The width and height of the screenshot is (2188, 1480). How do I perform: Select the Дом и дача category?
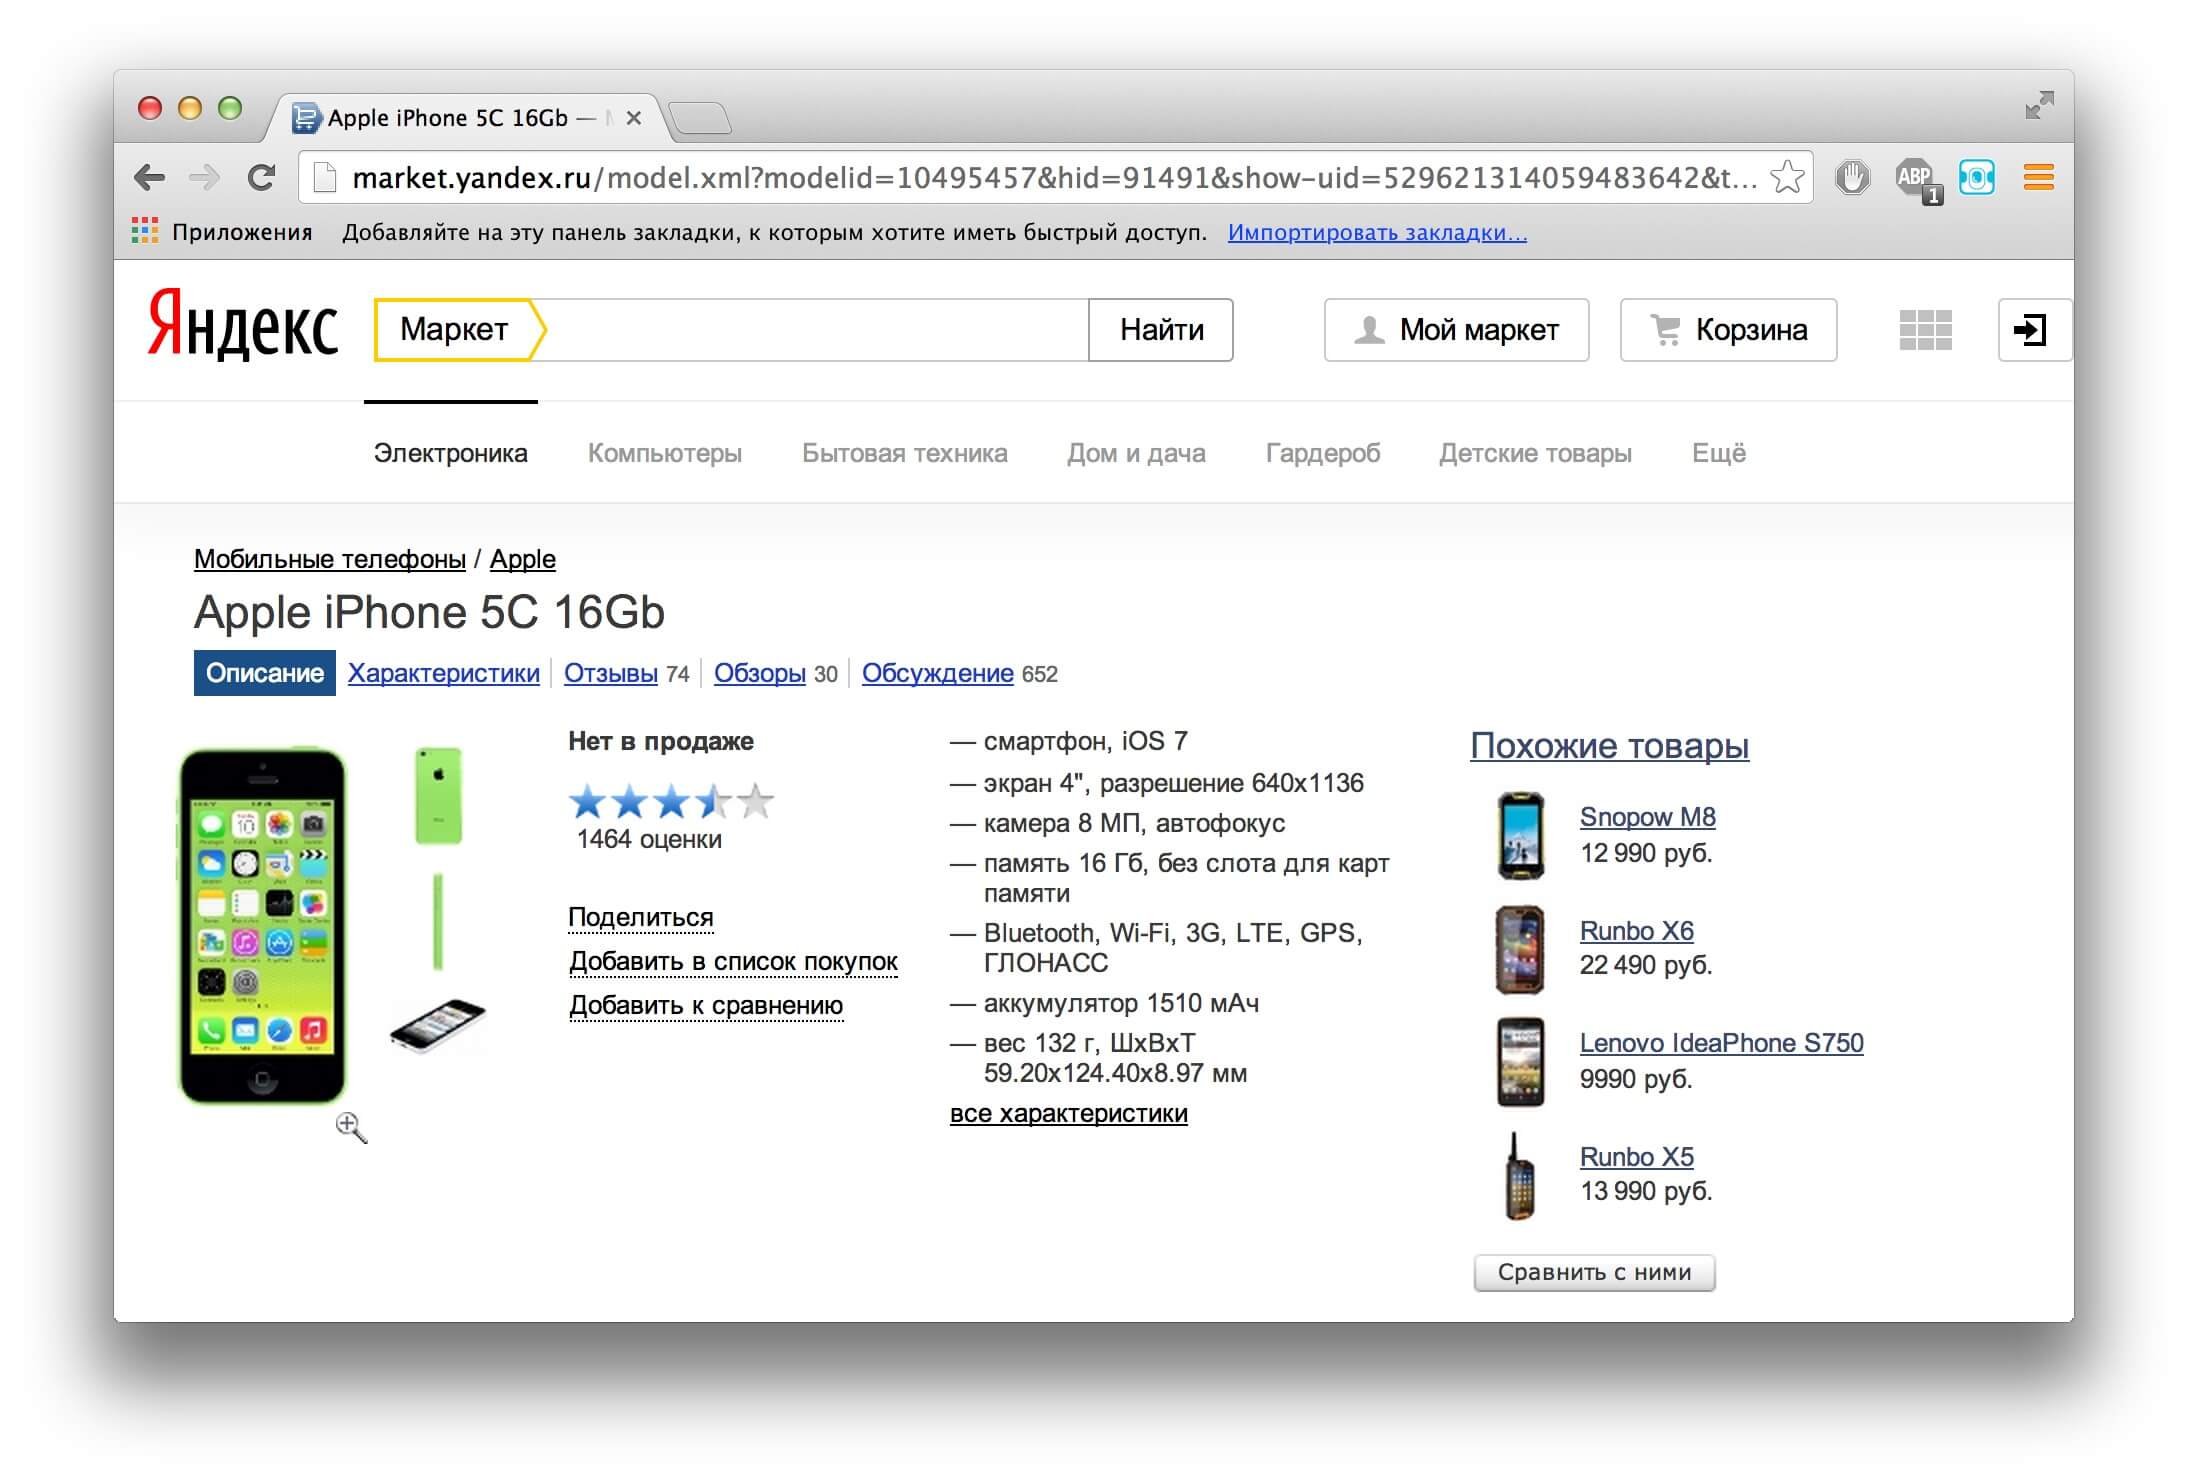pos(1136,453)
